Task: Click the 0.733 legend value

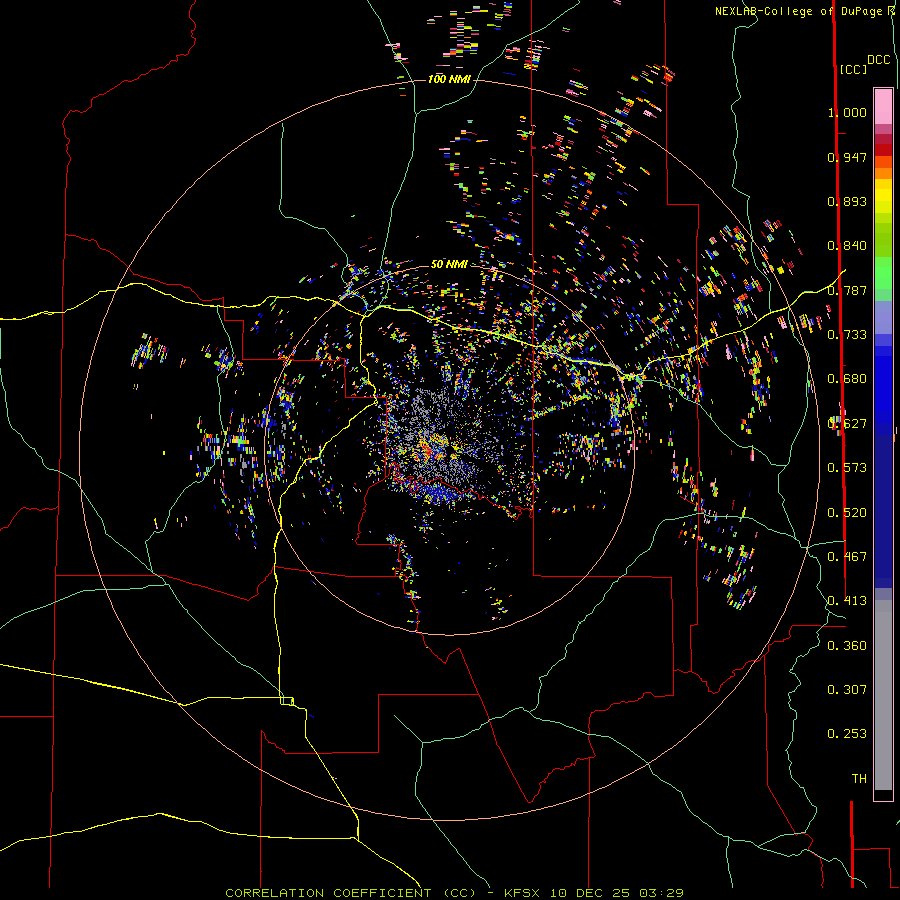Action: click(847, 335)
